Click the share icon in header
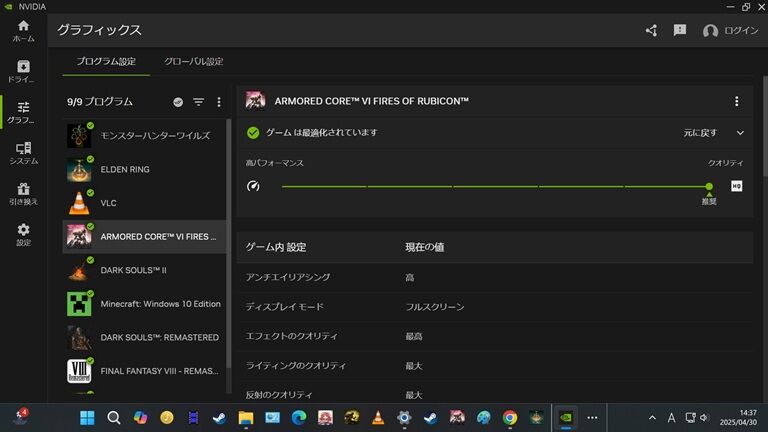The height and width of the screenshot is (432, 768). (x=651, y=31)
